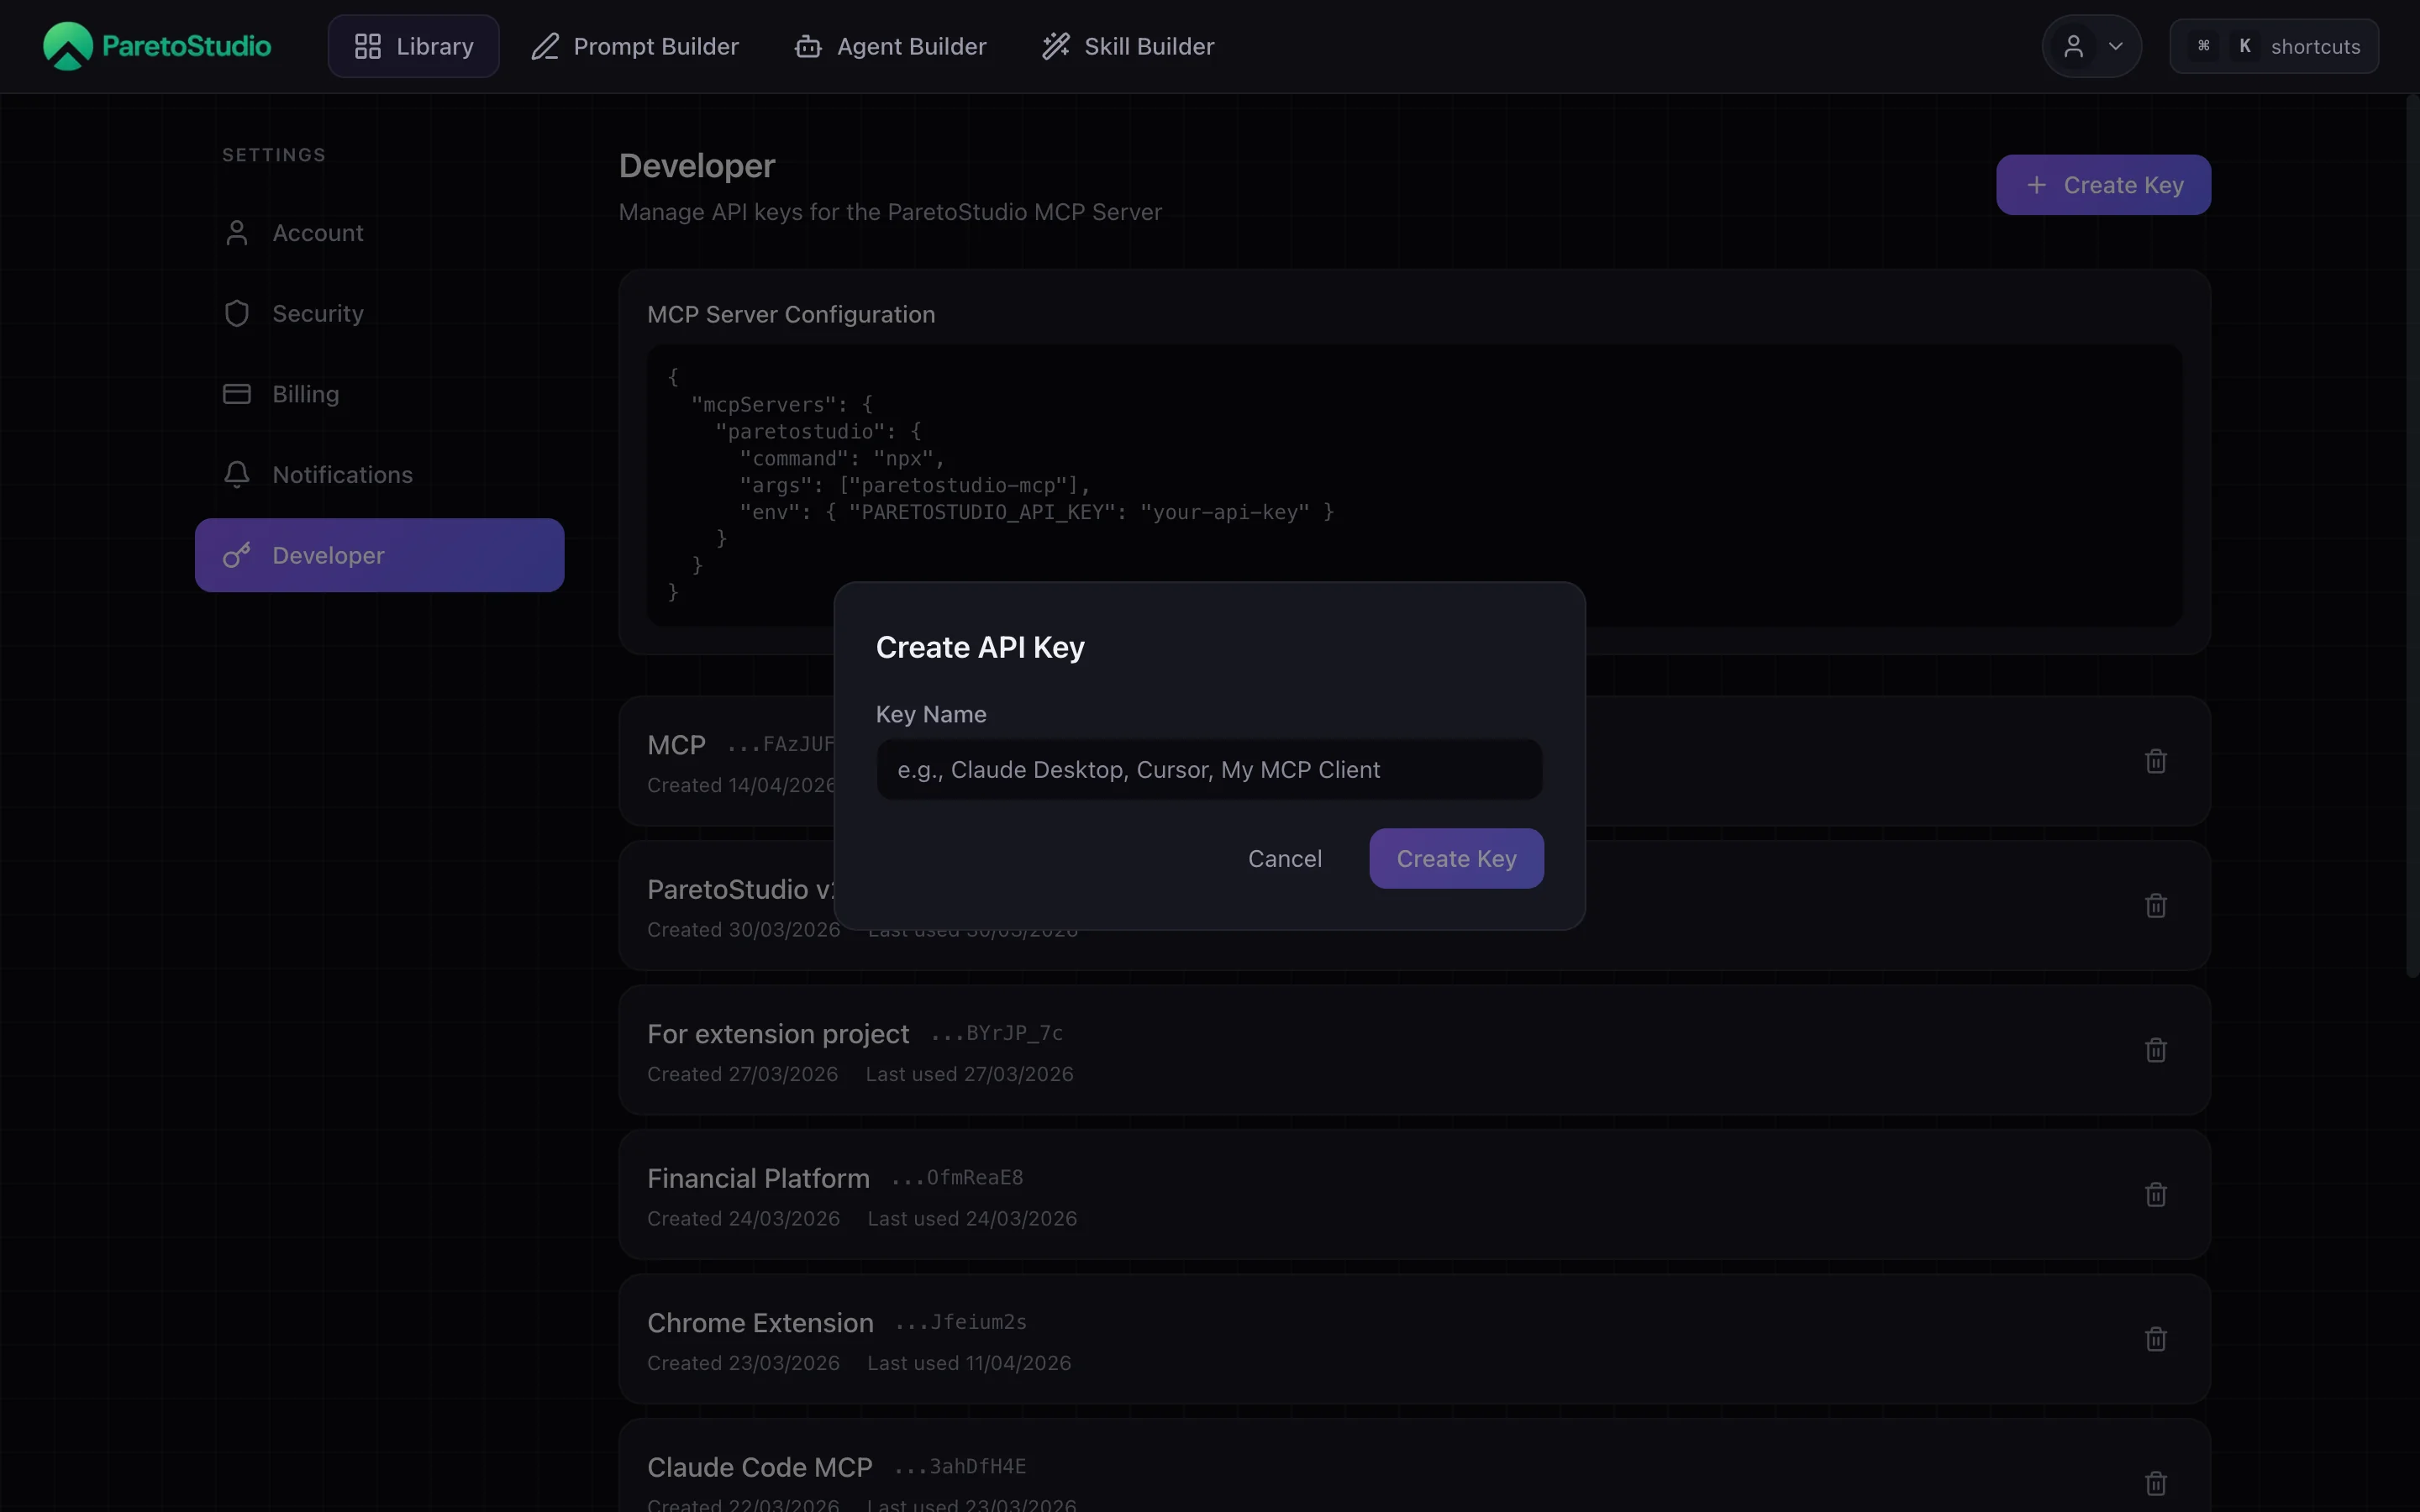Open the Library tab
The width and height of the screenshot is (2420, 1512).
point(413,46)
